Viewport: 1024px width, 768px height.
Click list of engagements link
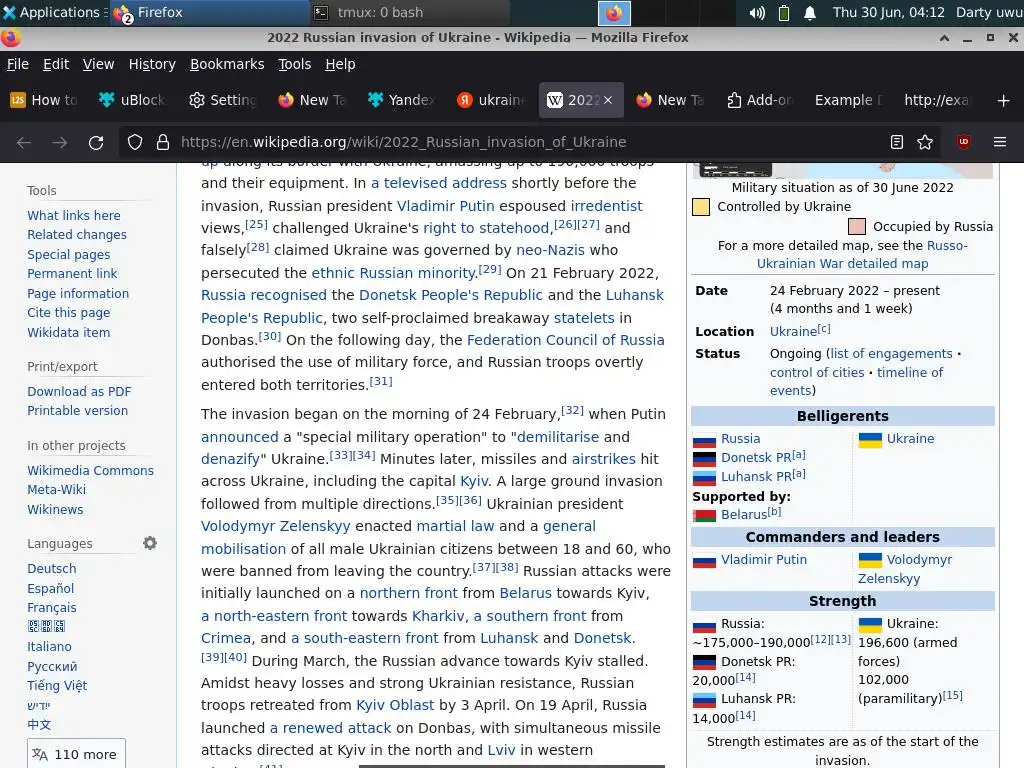[891, 353]
